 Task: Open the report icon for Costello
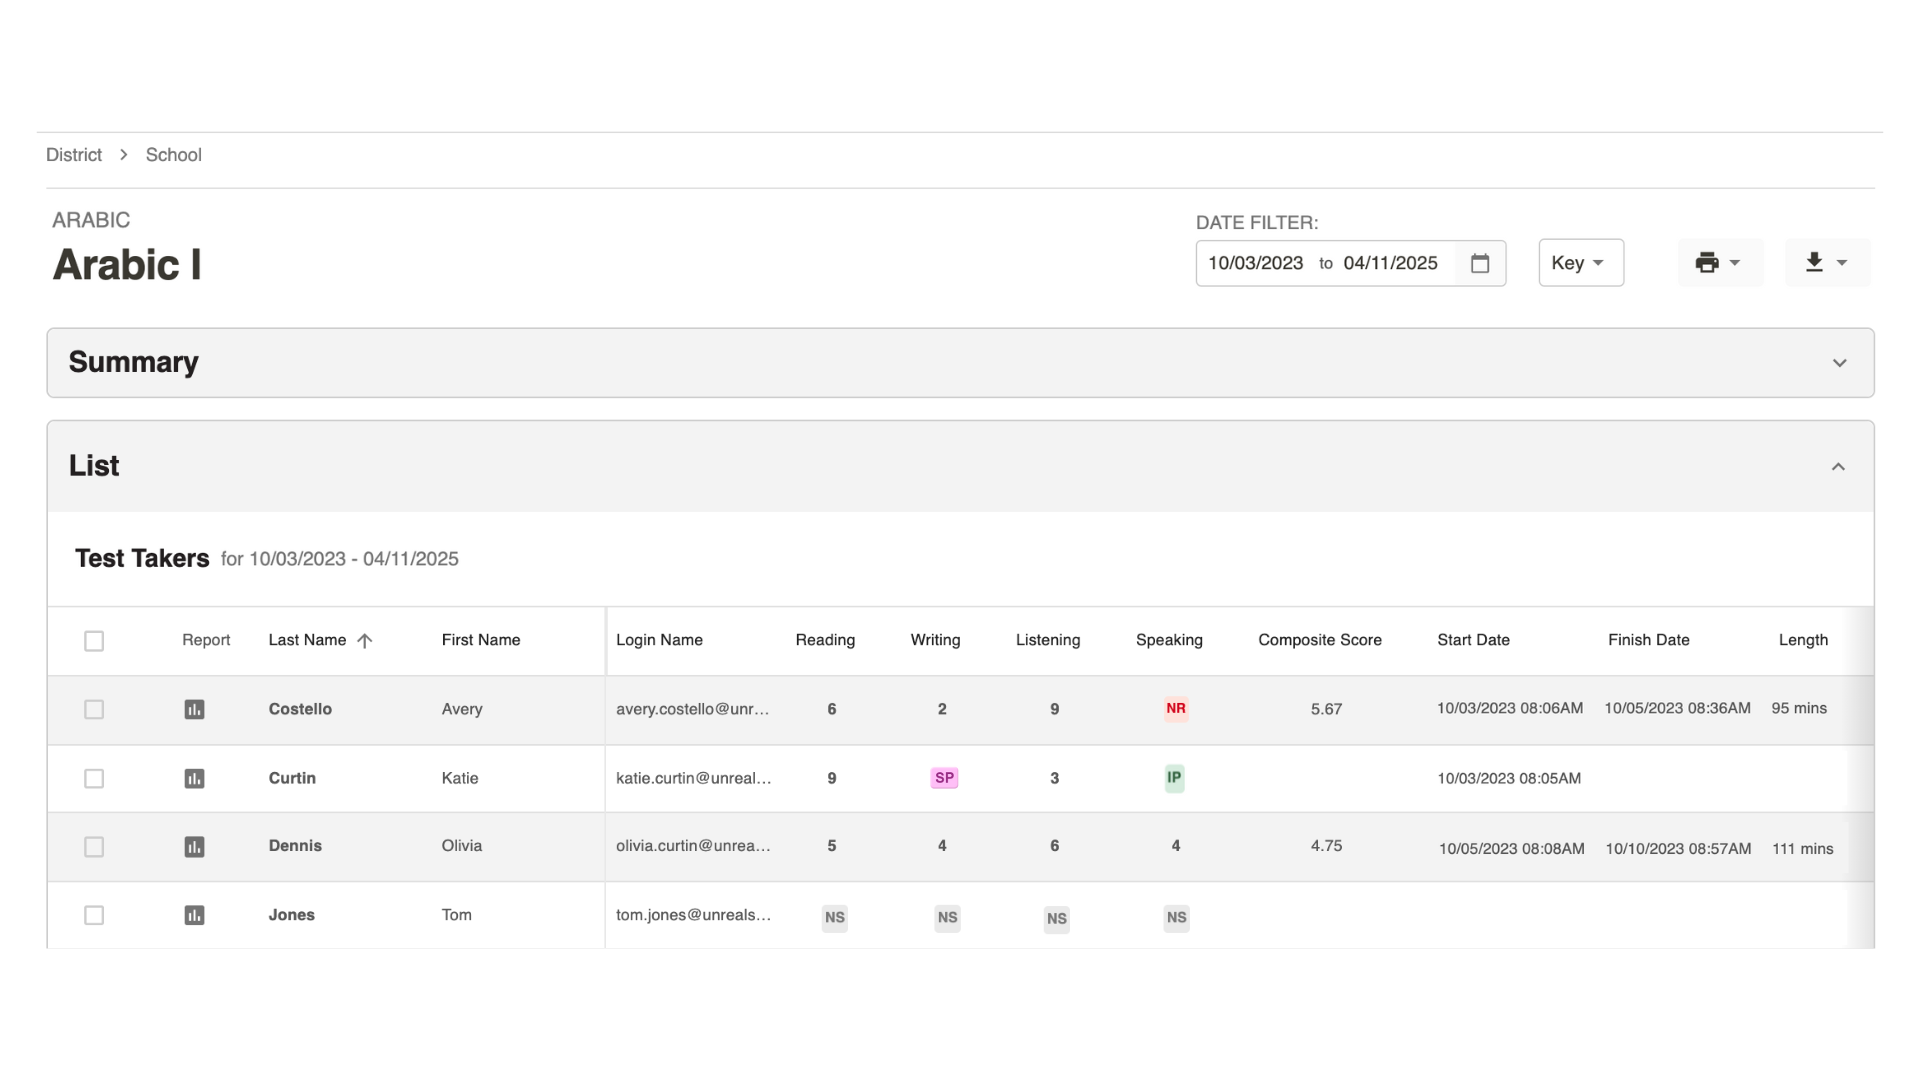click(x=194, y=710)
